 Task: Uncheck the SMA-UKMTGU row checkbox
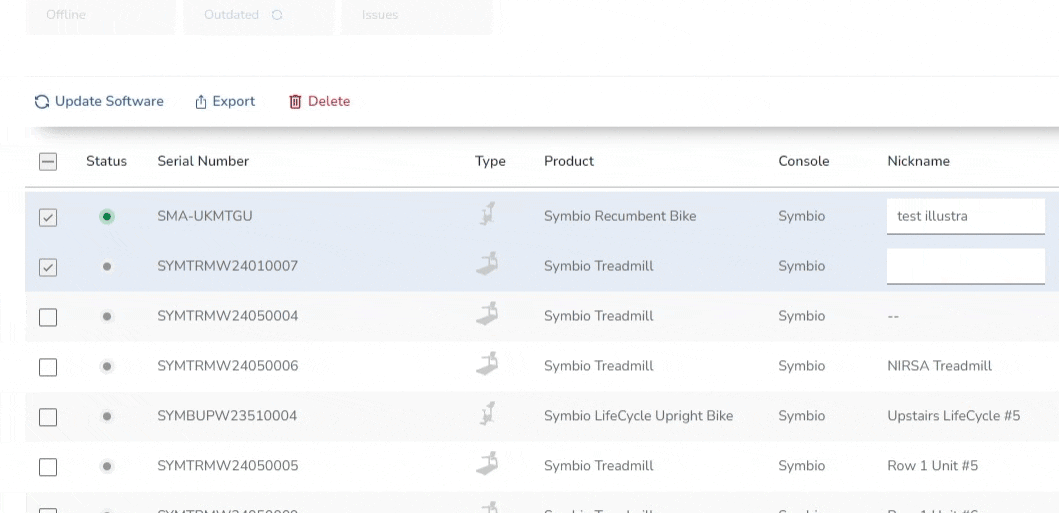click(x=48, y=217)
